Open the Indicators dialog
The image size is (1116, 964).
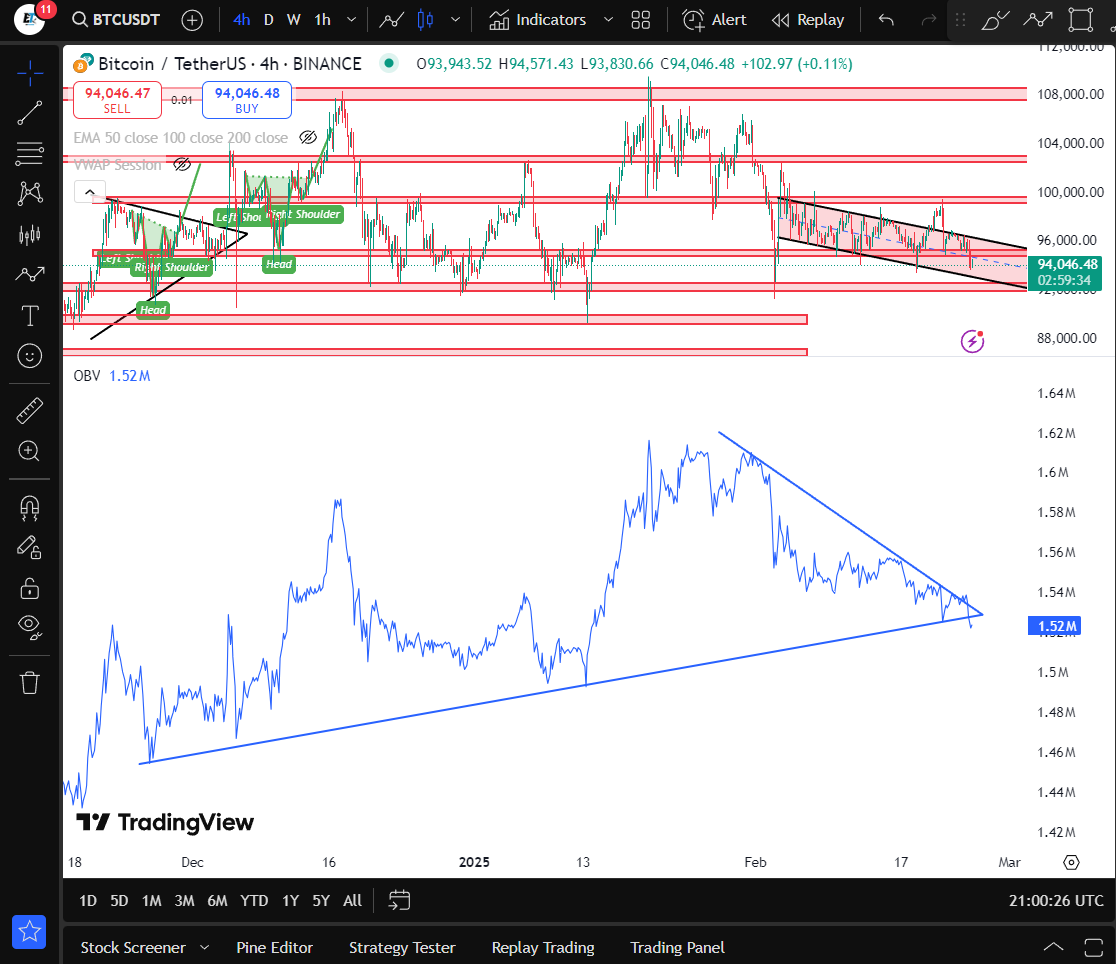tap(537, 20)
